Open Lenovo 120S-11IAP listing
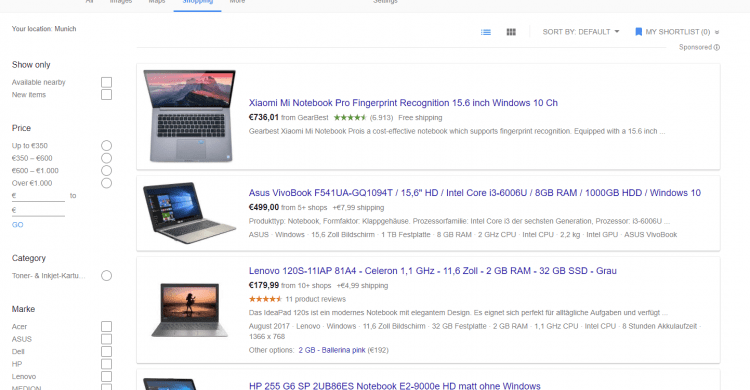Viewport: 750px width, 390px height. [x=432, y=271]
